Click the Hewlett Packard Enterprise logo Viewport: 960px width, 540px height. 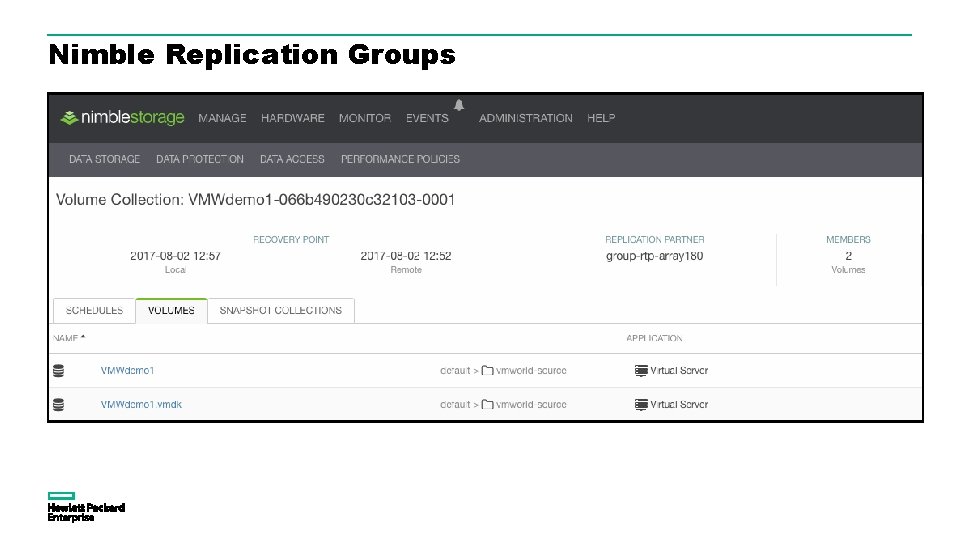point(86,507)
